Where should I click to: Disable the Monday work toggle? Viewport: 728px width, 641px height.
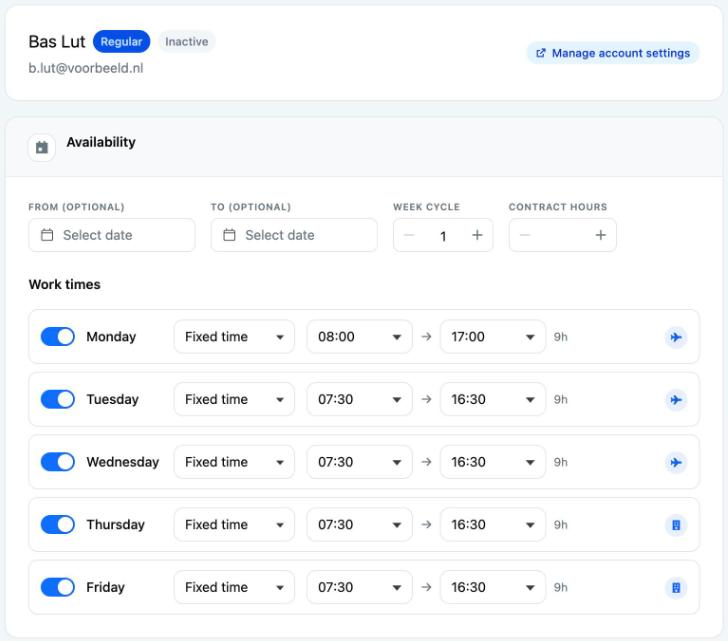pos(58,337)
